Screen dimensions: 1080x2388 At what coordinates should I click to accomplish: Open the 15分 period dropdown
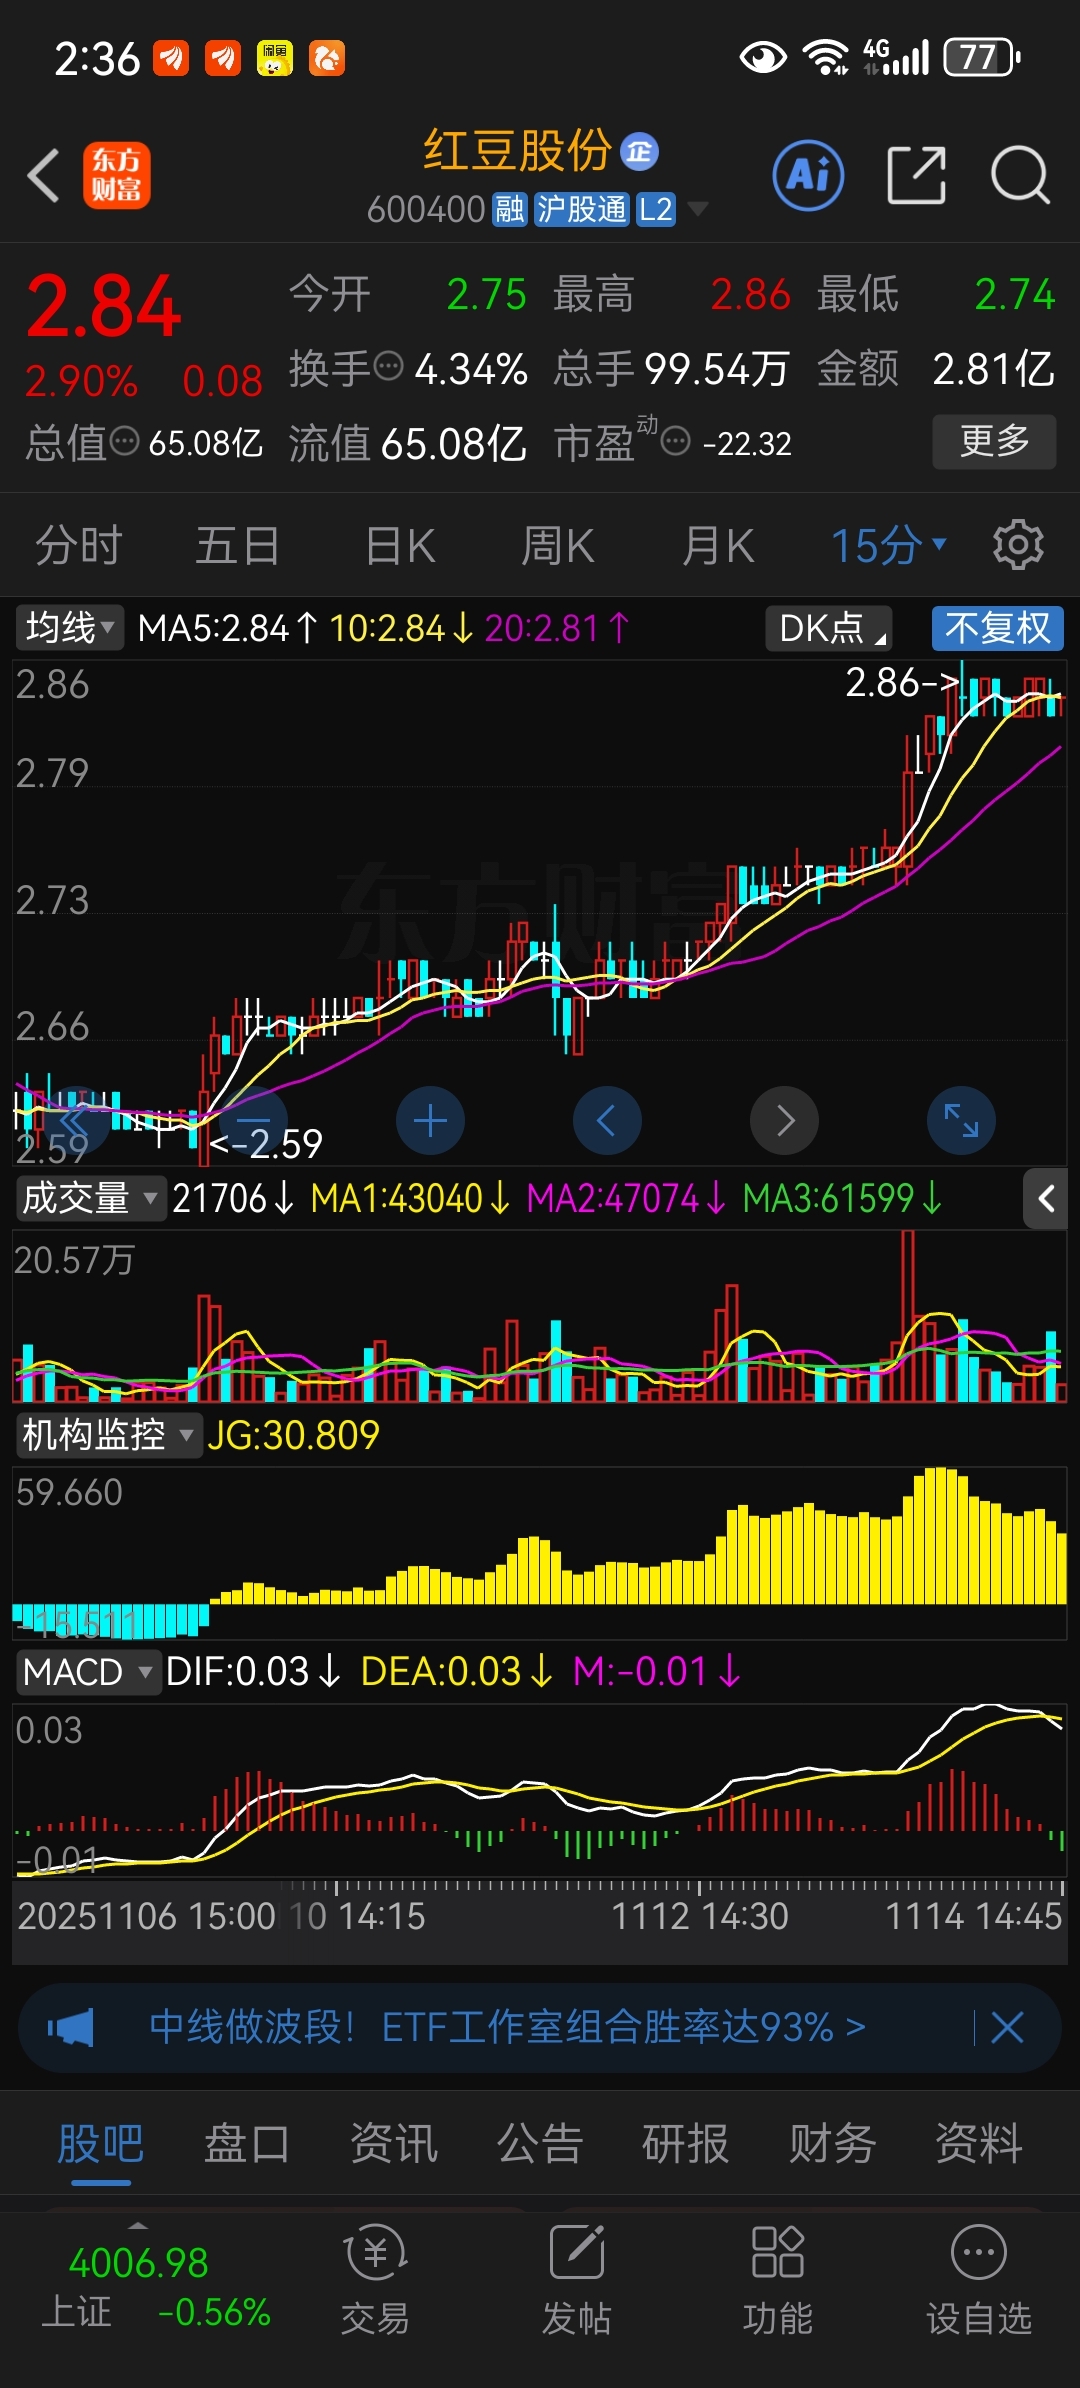(x=888, y=545)
